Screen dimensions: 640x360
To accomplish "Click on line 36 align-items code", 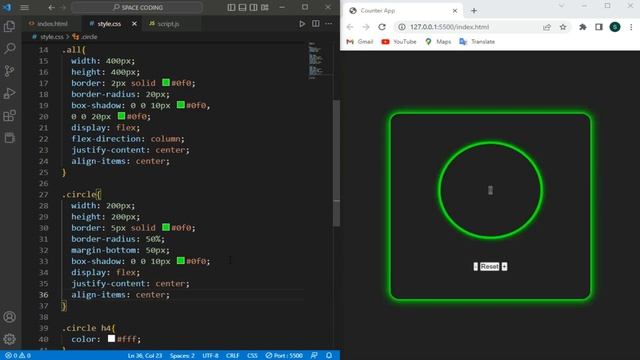I will [x=120, y=294].
